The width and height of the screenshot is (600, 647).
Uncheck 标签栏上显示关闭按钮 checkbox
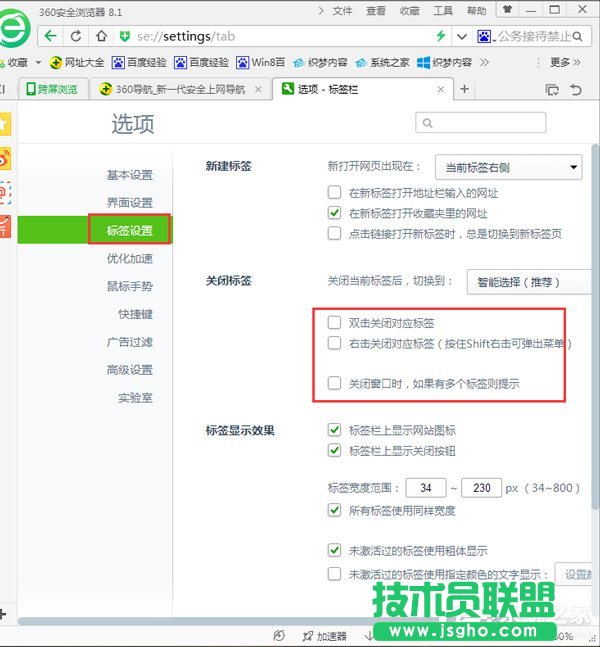coord(335,450)
